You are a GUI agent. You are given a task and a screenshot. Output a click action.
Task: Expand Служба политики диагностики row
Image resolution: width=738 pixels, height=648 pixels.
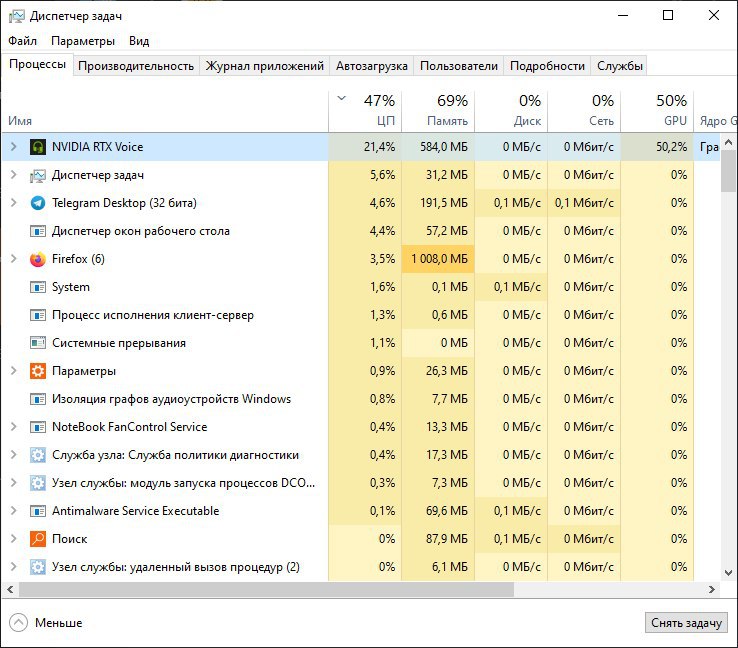click(14, 455)
